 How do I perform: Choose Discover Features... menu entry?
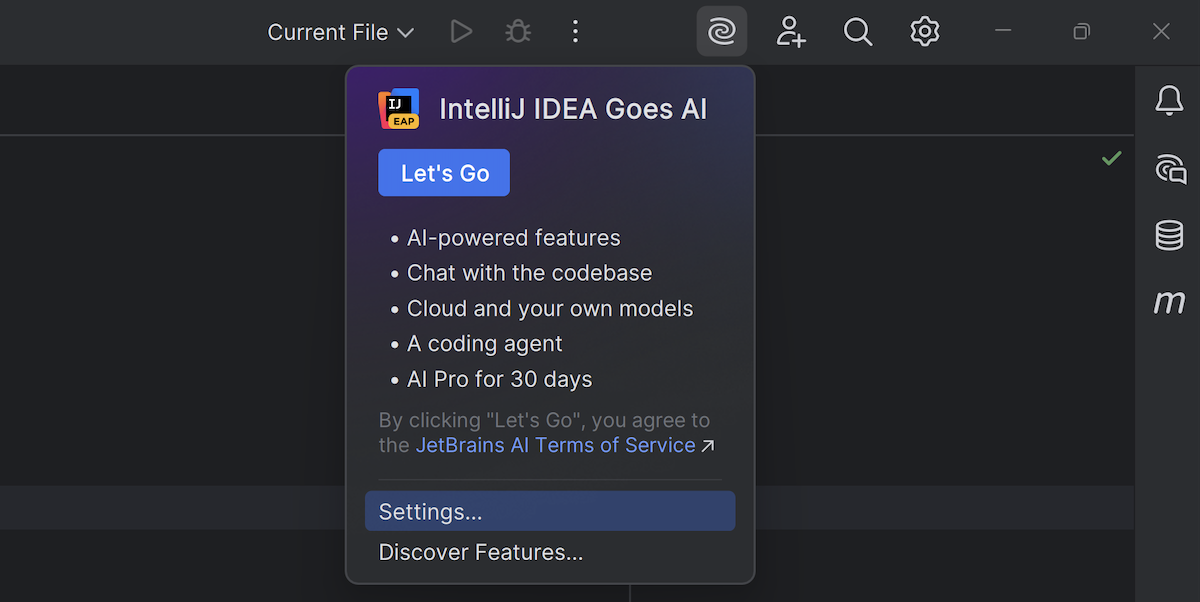click(480, 552)
